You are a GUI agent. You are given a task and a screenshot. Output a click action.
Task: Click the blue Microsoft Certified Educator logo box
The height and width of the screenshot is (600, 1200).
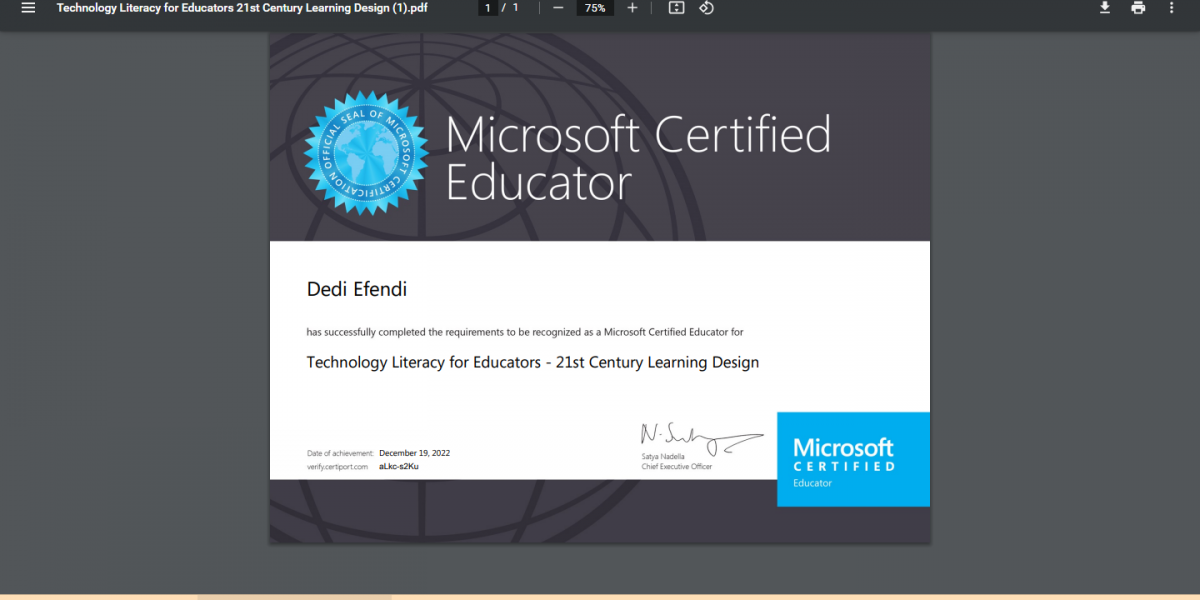tap(853, 459)
